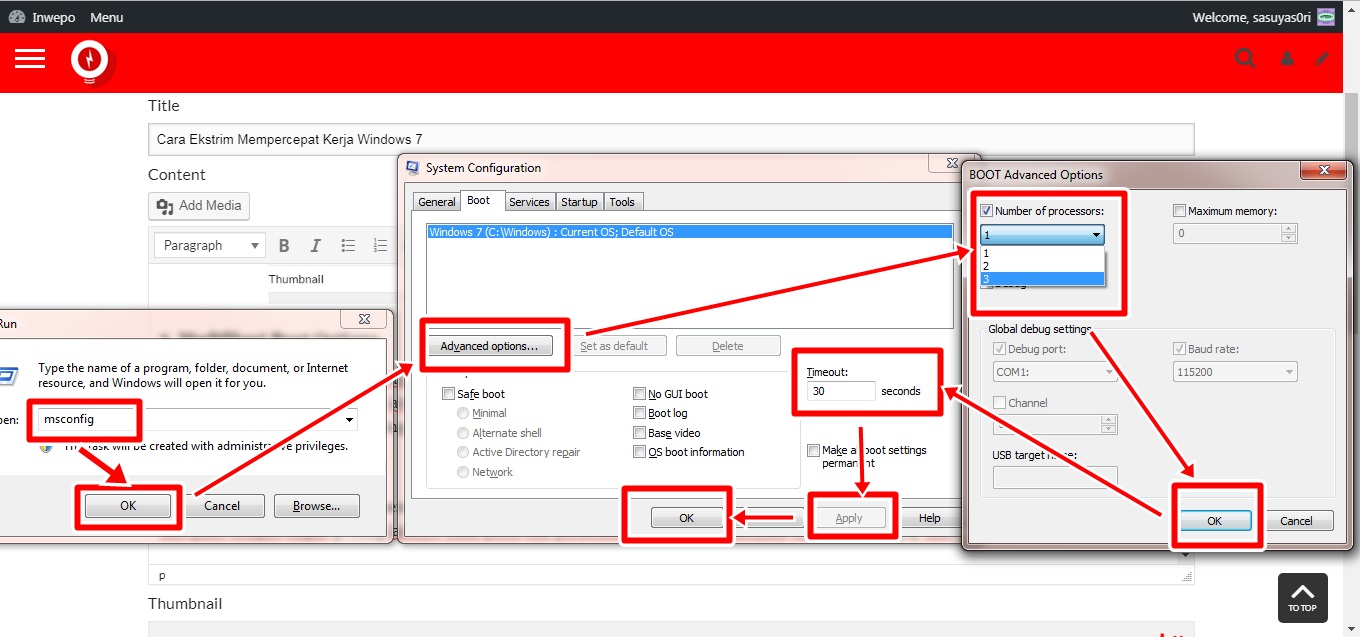This screenshot has width=1360, height=637.
Task: Open the hamburger menu in red header
Action: pos(30,59)
